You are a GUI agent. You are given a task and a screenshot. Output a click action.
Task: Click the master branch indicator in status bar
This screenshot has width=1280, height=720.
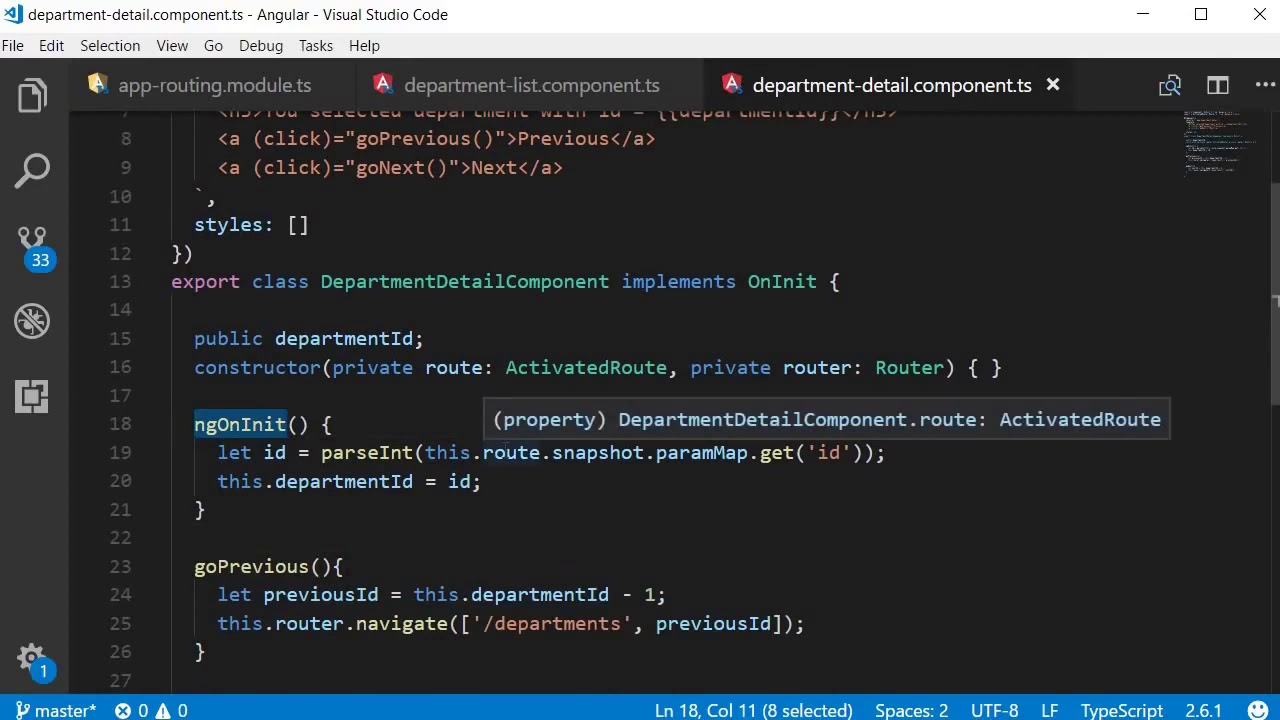point(55,710)
